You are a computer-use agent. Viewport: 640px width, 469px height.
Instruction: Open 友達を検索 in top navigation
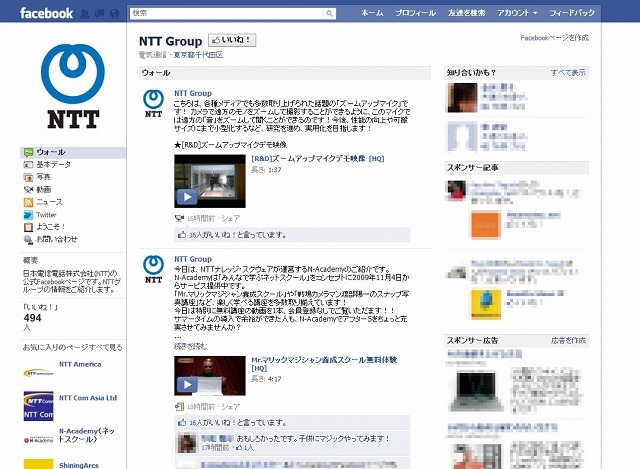(467, 13)
